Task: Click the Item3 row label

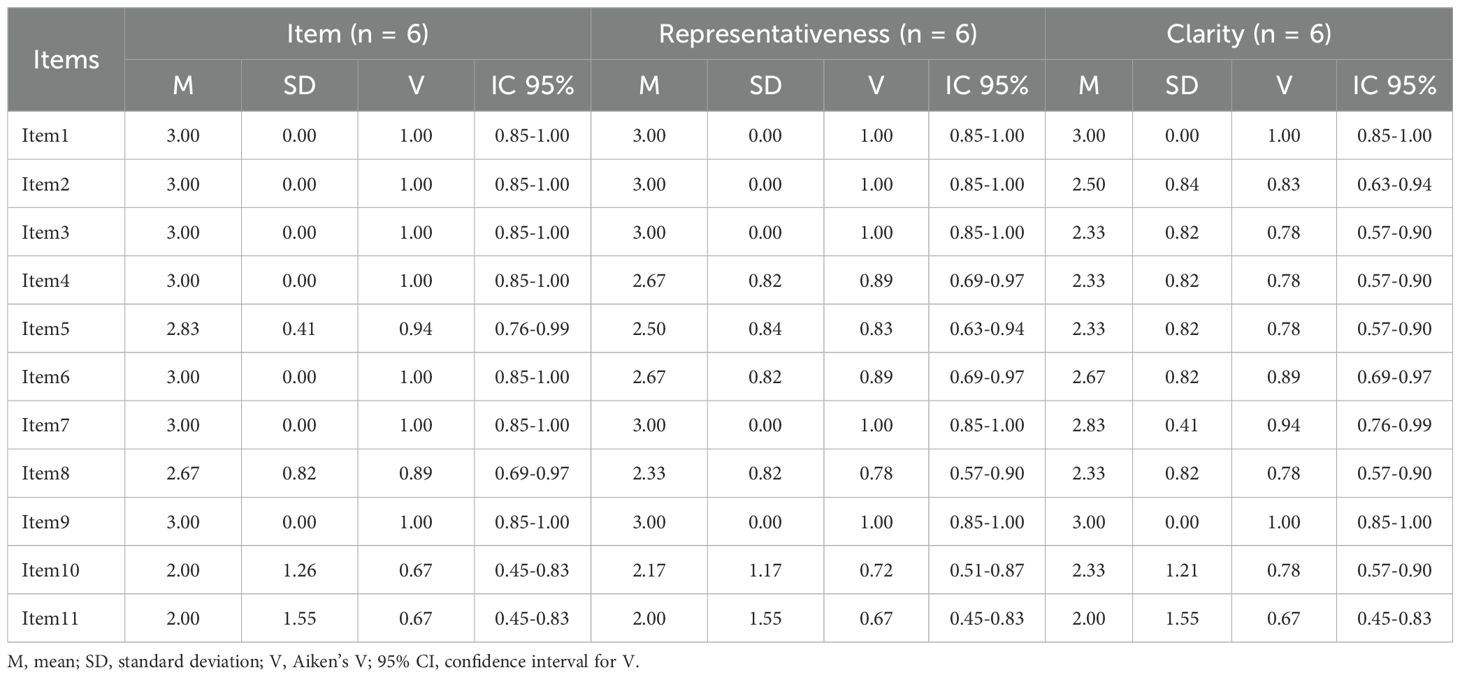Action: pyautogui.click(x=46, y=232)
